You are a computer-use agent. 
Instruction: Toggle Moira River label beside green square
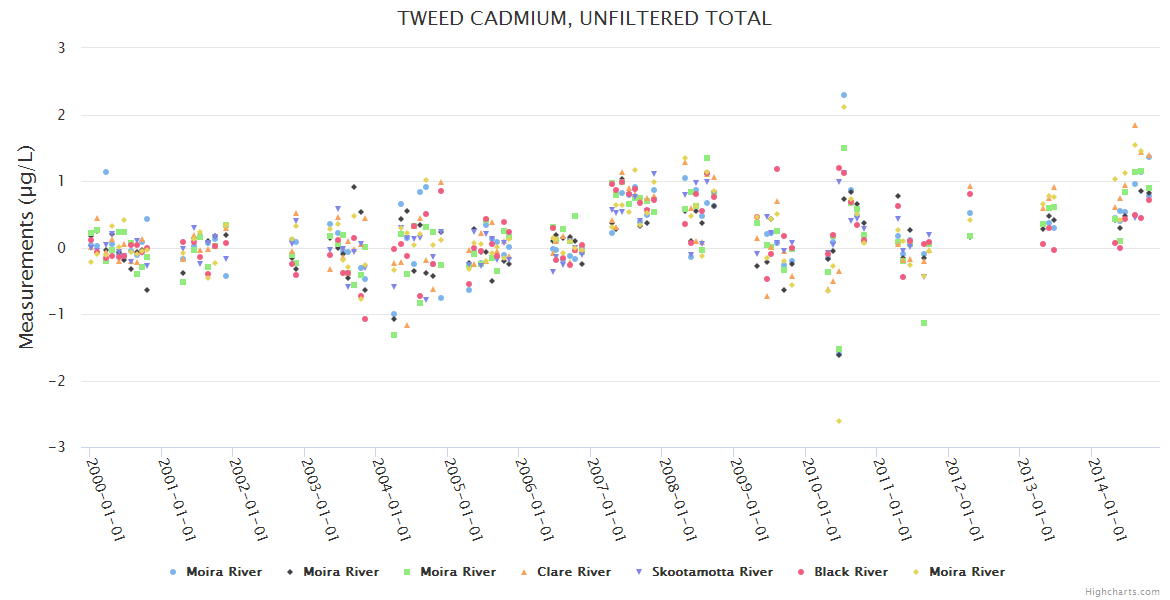[x=457, y=572]
